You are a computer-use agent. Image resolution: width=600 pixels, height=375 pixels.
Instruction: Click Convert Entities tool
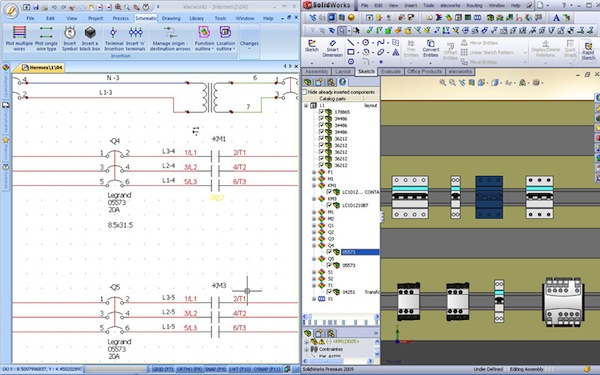click(x=430, y=48)
